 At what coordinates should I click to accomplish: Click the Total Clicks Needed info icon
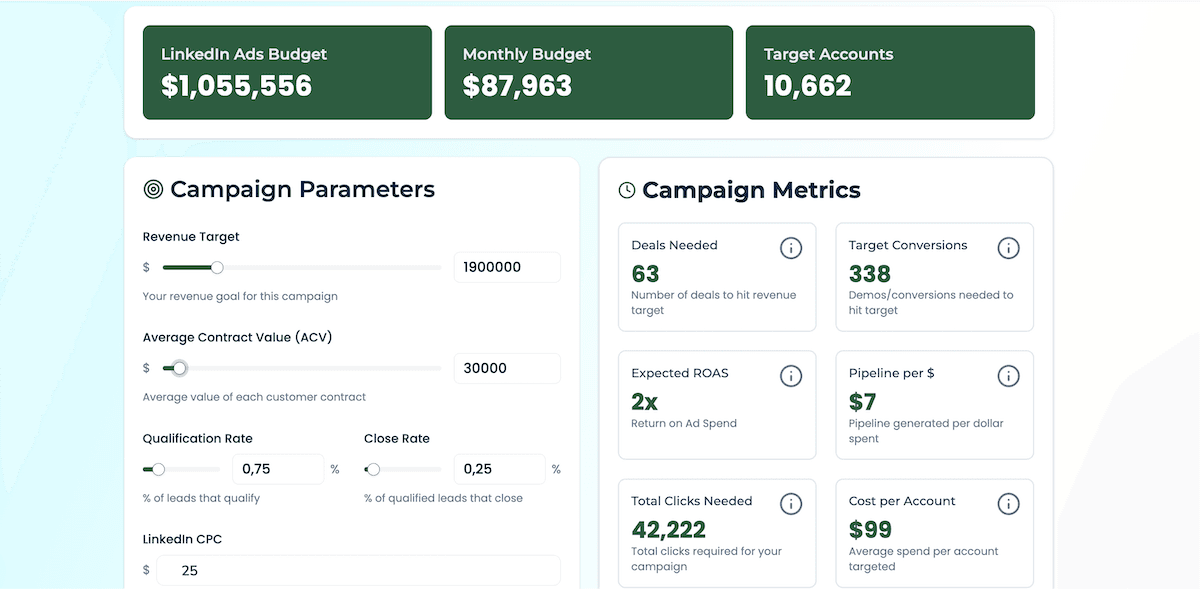pyautogui.click(x=791, y=503)
